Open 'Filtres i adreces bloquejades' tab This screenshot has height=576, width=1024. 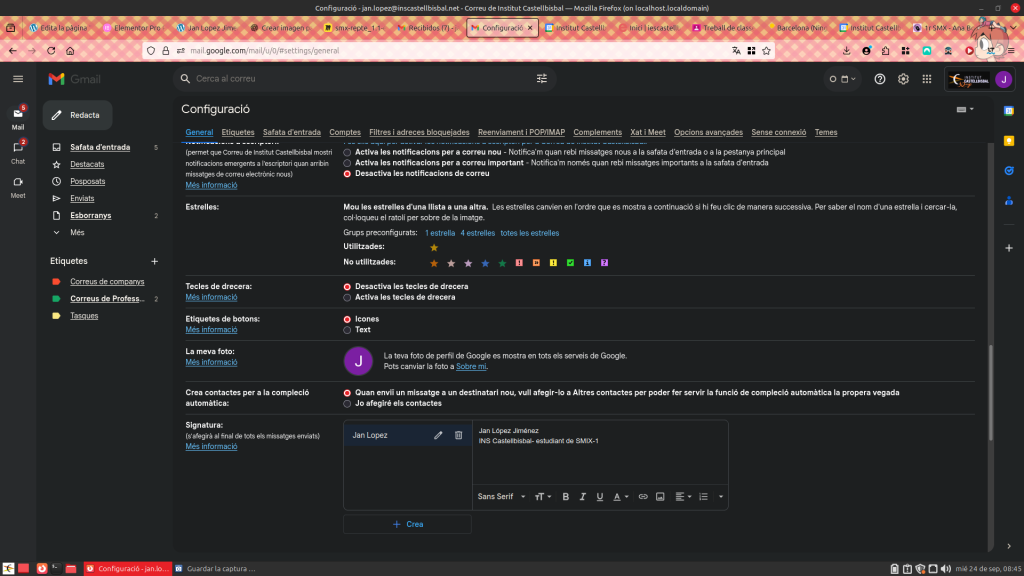tap(419, 132)
